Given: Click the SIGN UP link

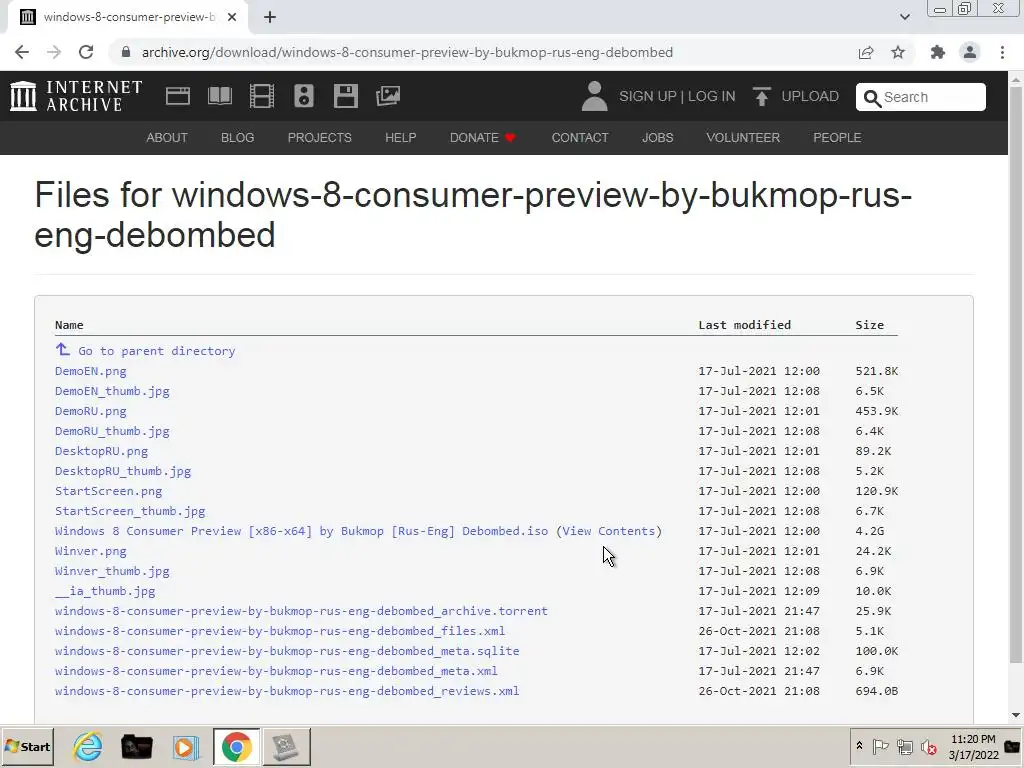Looking at the screenshot, I should 647,96.
